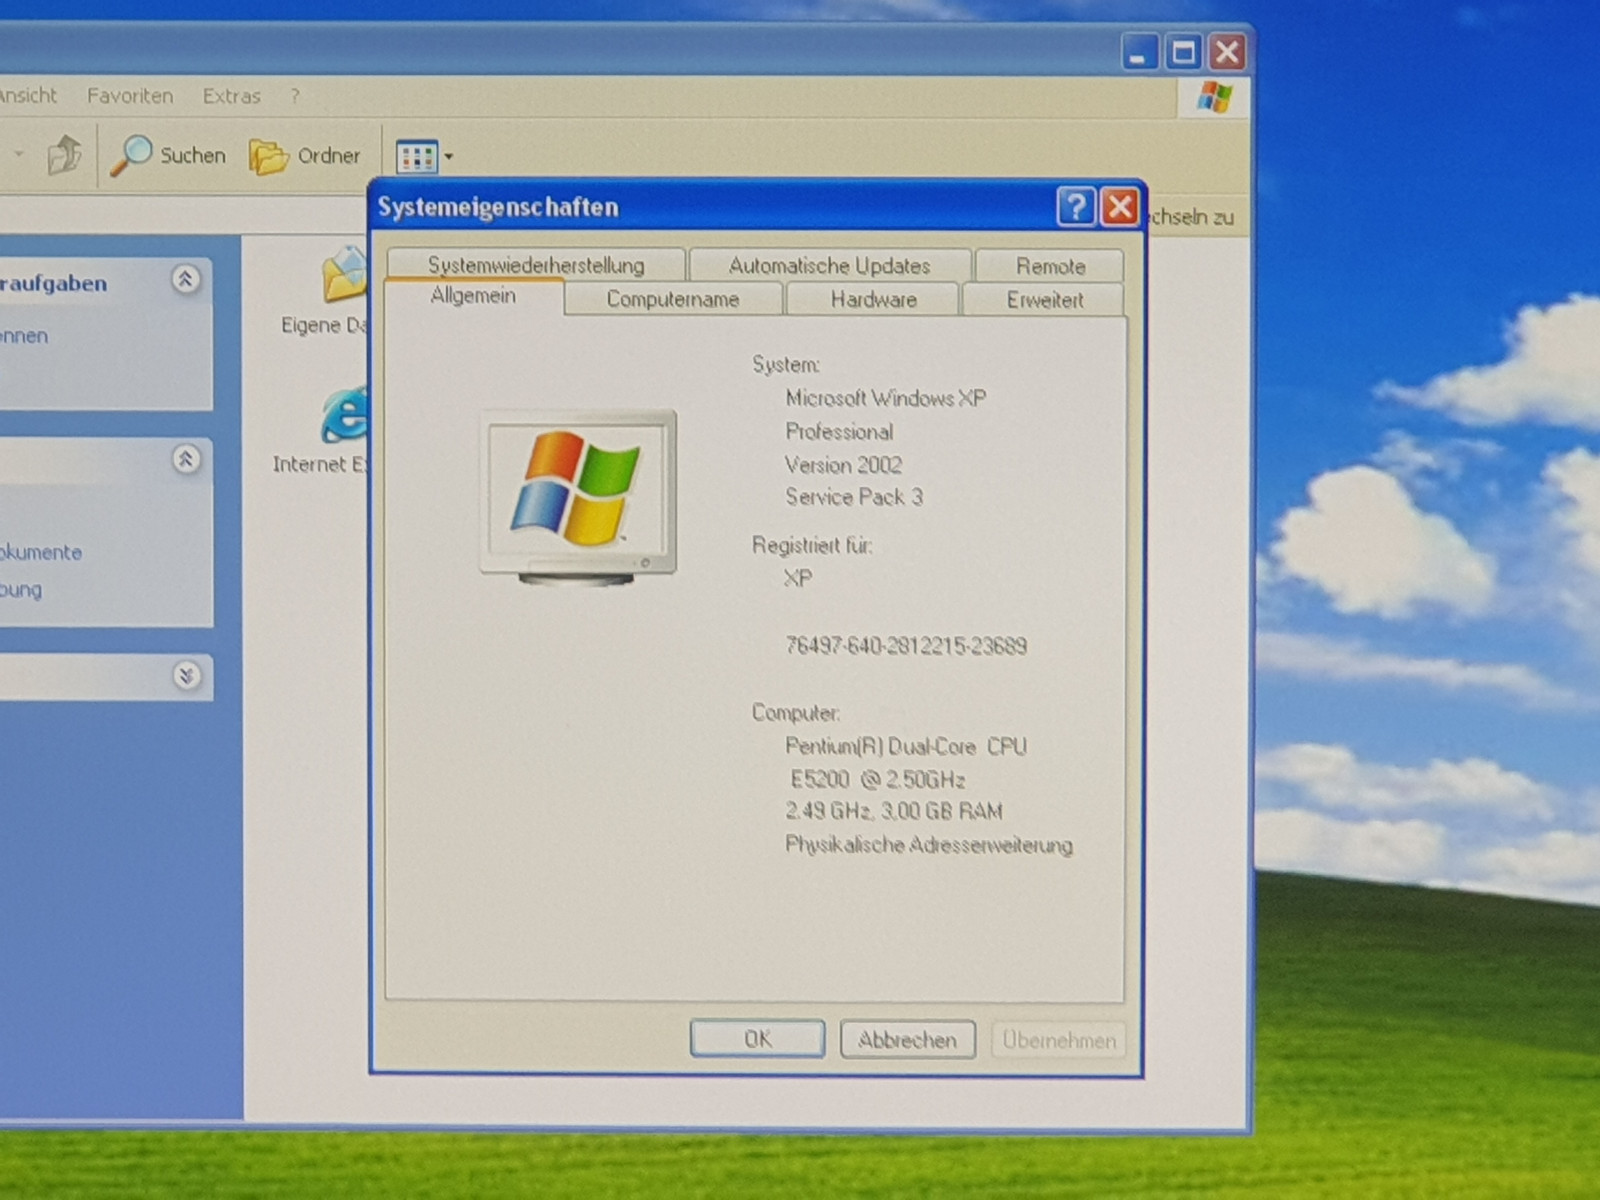Open the Eigene Dateien folder icon
This screenshot has height=1200, width=1600.
(345, 276)
